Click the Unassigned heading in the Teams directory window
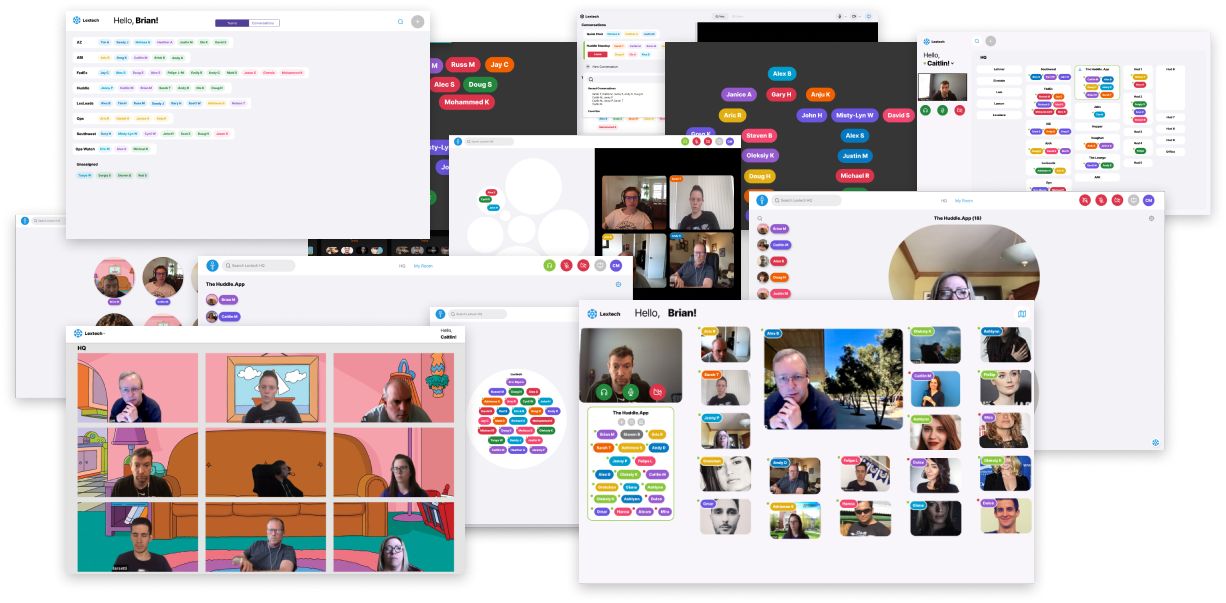Viewport: 1226px width, 603px height. click(x=88, y=164)
